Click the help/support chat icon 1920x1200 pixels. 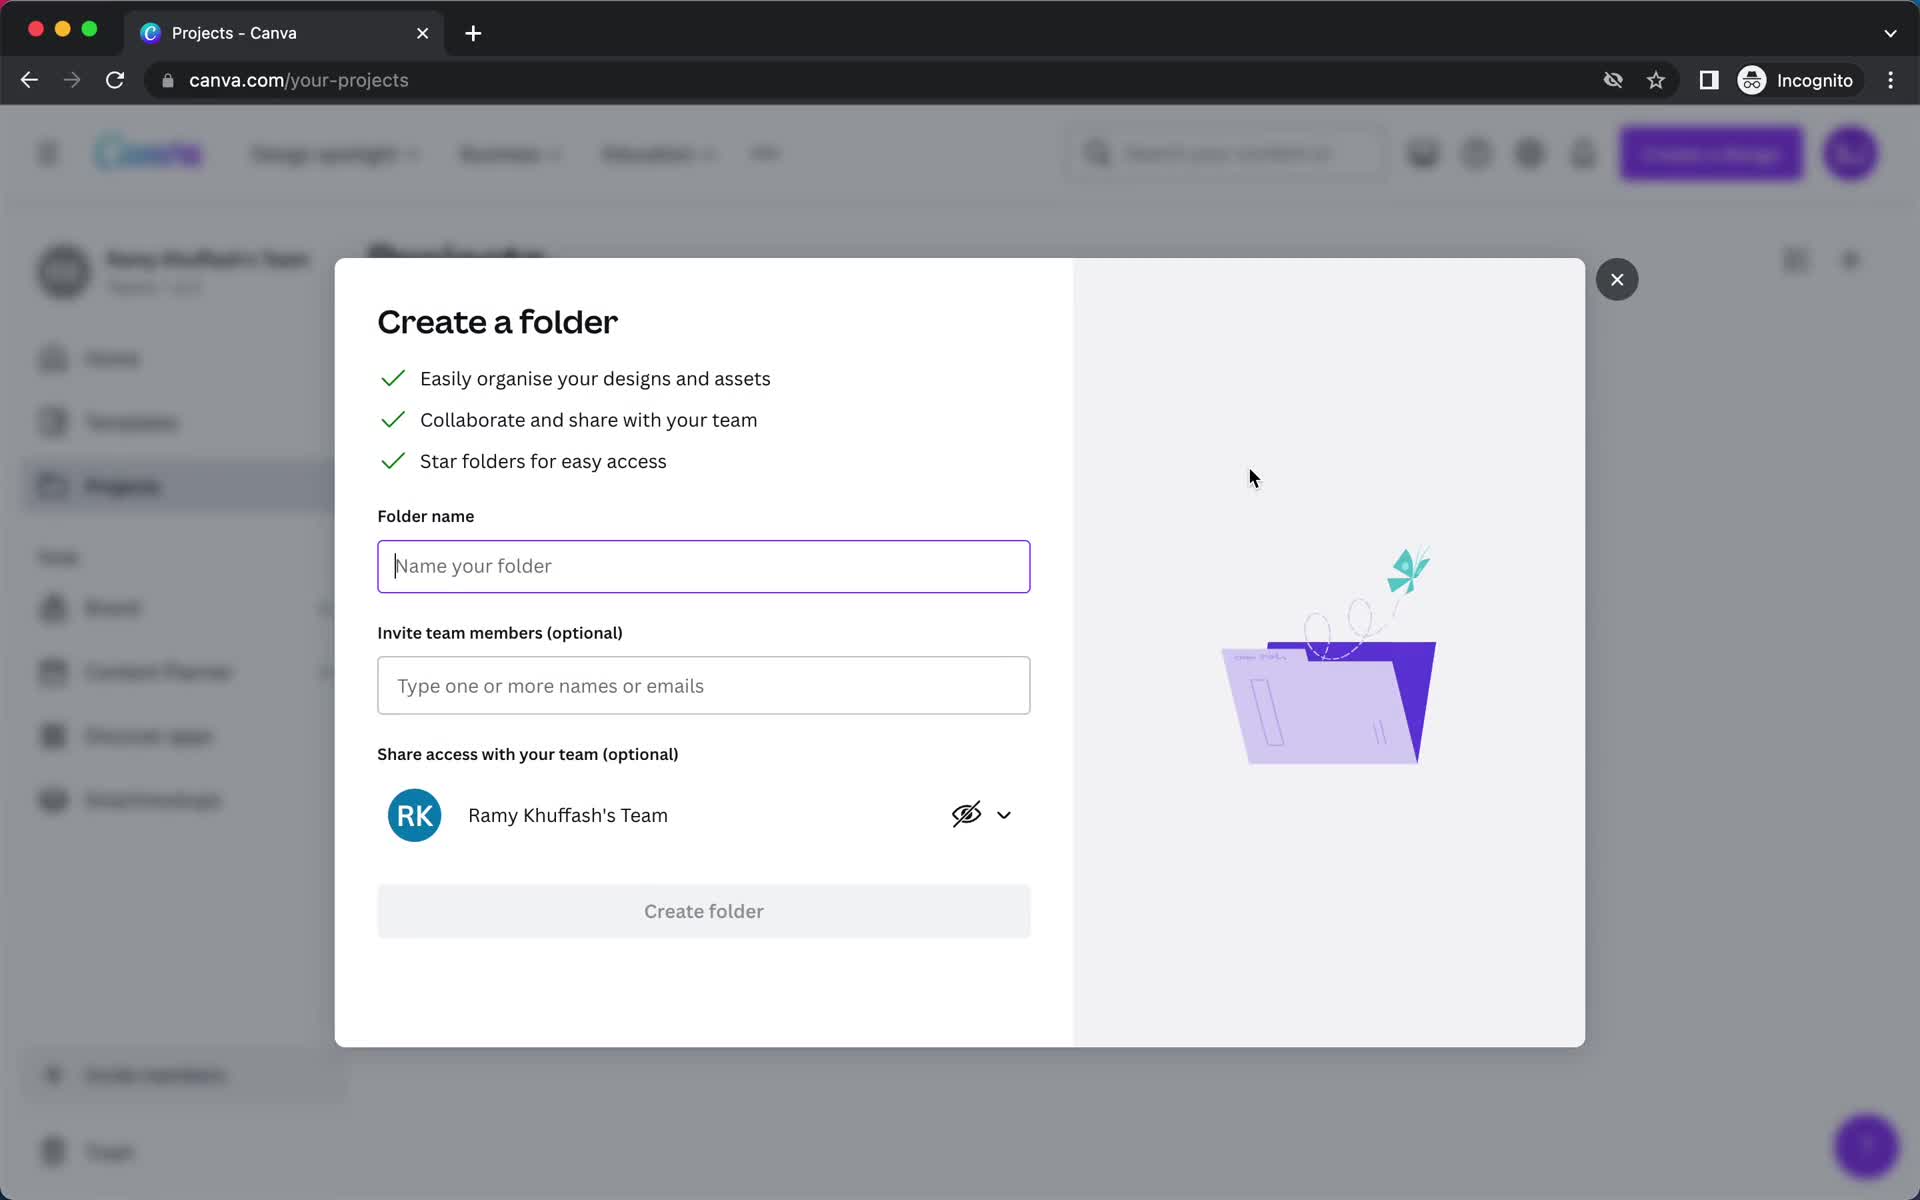1866,1143
